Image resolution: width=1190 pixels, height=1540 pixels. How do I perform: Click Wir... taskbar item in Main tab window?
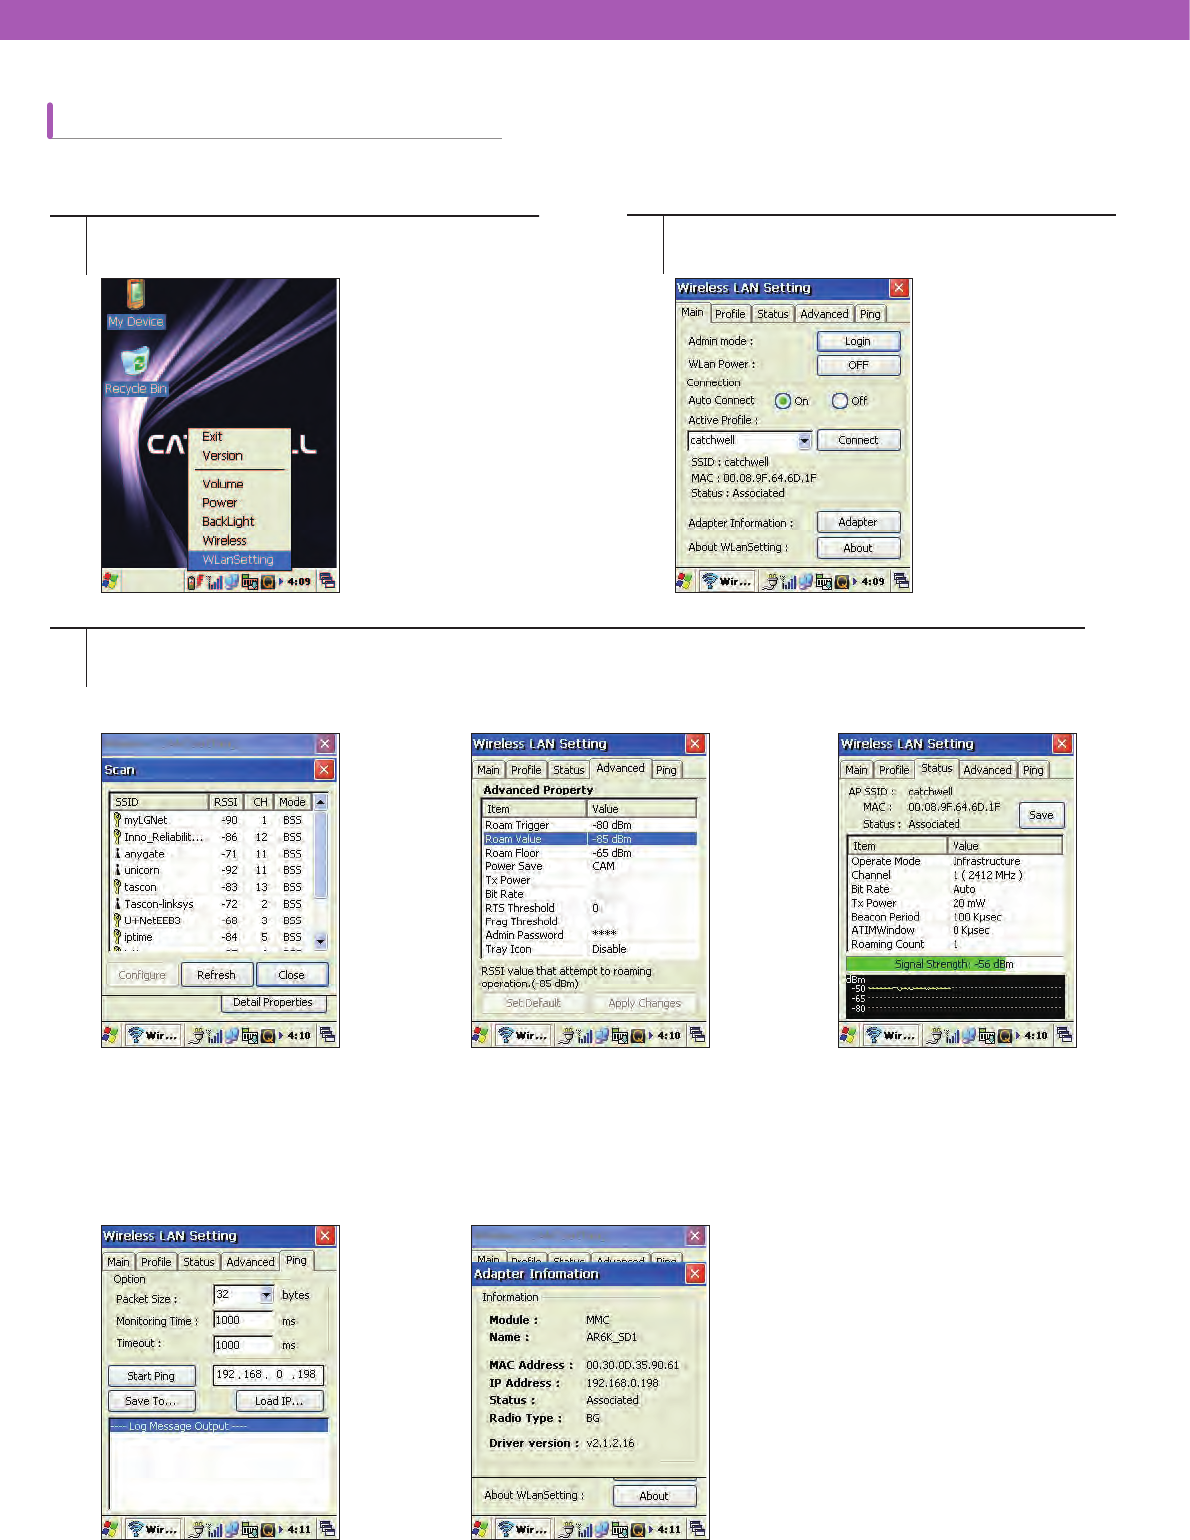(727, 581)
